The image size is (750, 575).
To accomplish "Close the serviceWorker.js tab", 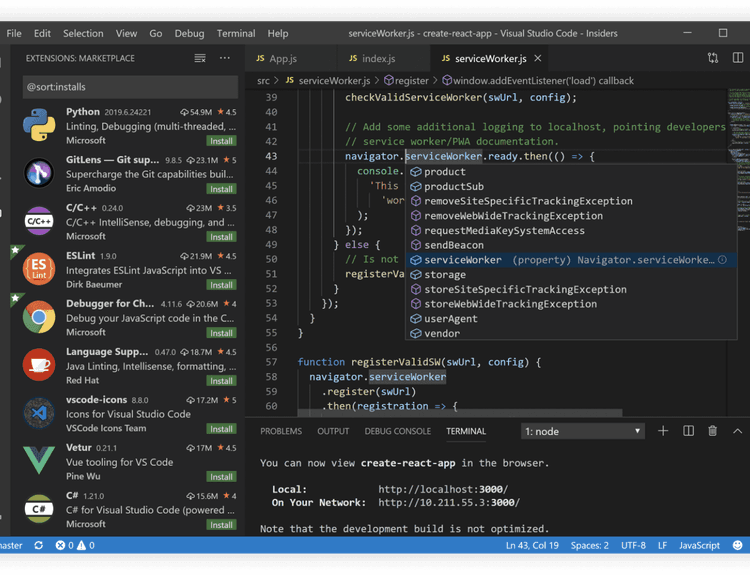I will point(538,58).
